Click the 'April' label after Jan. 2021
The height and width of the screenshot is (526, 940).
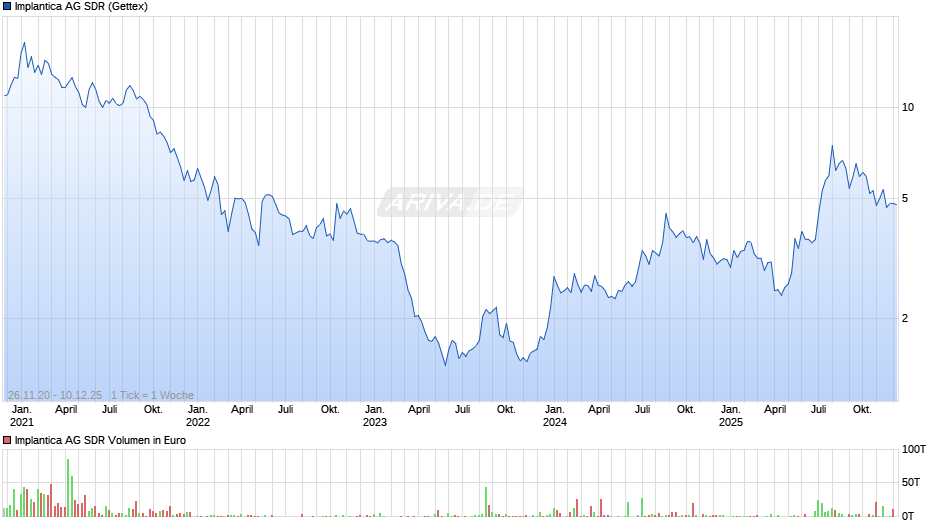66,410
